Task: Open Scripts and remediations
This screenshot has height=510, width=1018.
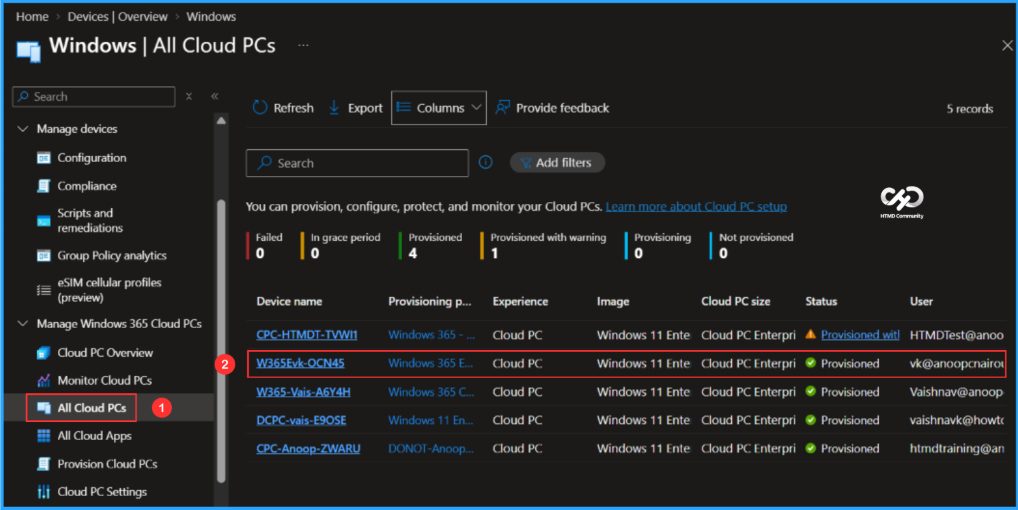Action: (90, 221)
